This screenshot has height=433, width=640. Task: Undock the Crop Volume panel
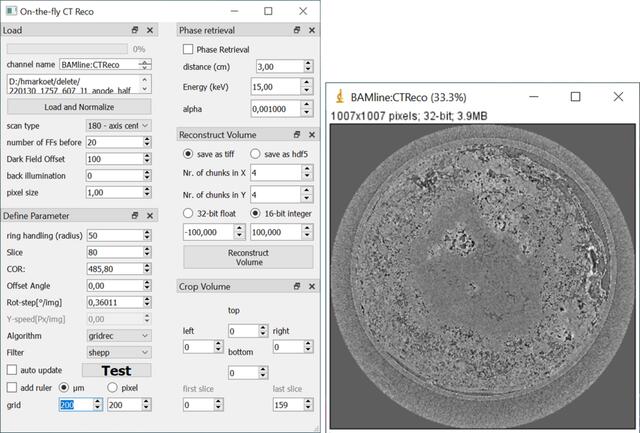pyautogui.click(x=297, y=286)
